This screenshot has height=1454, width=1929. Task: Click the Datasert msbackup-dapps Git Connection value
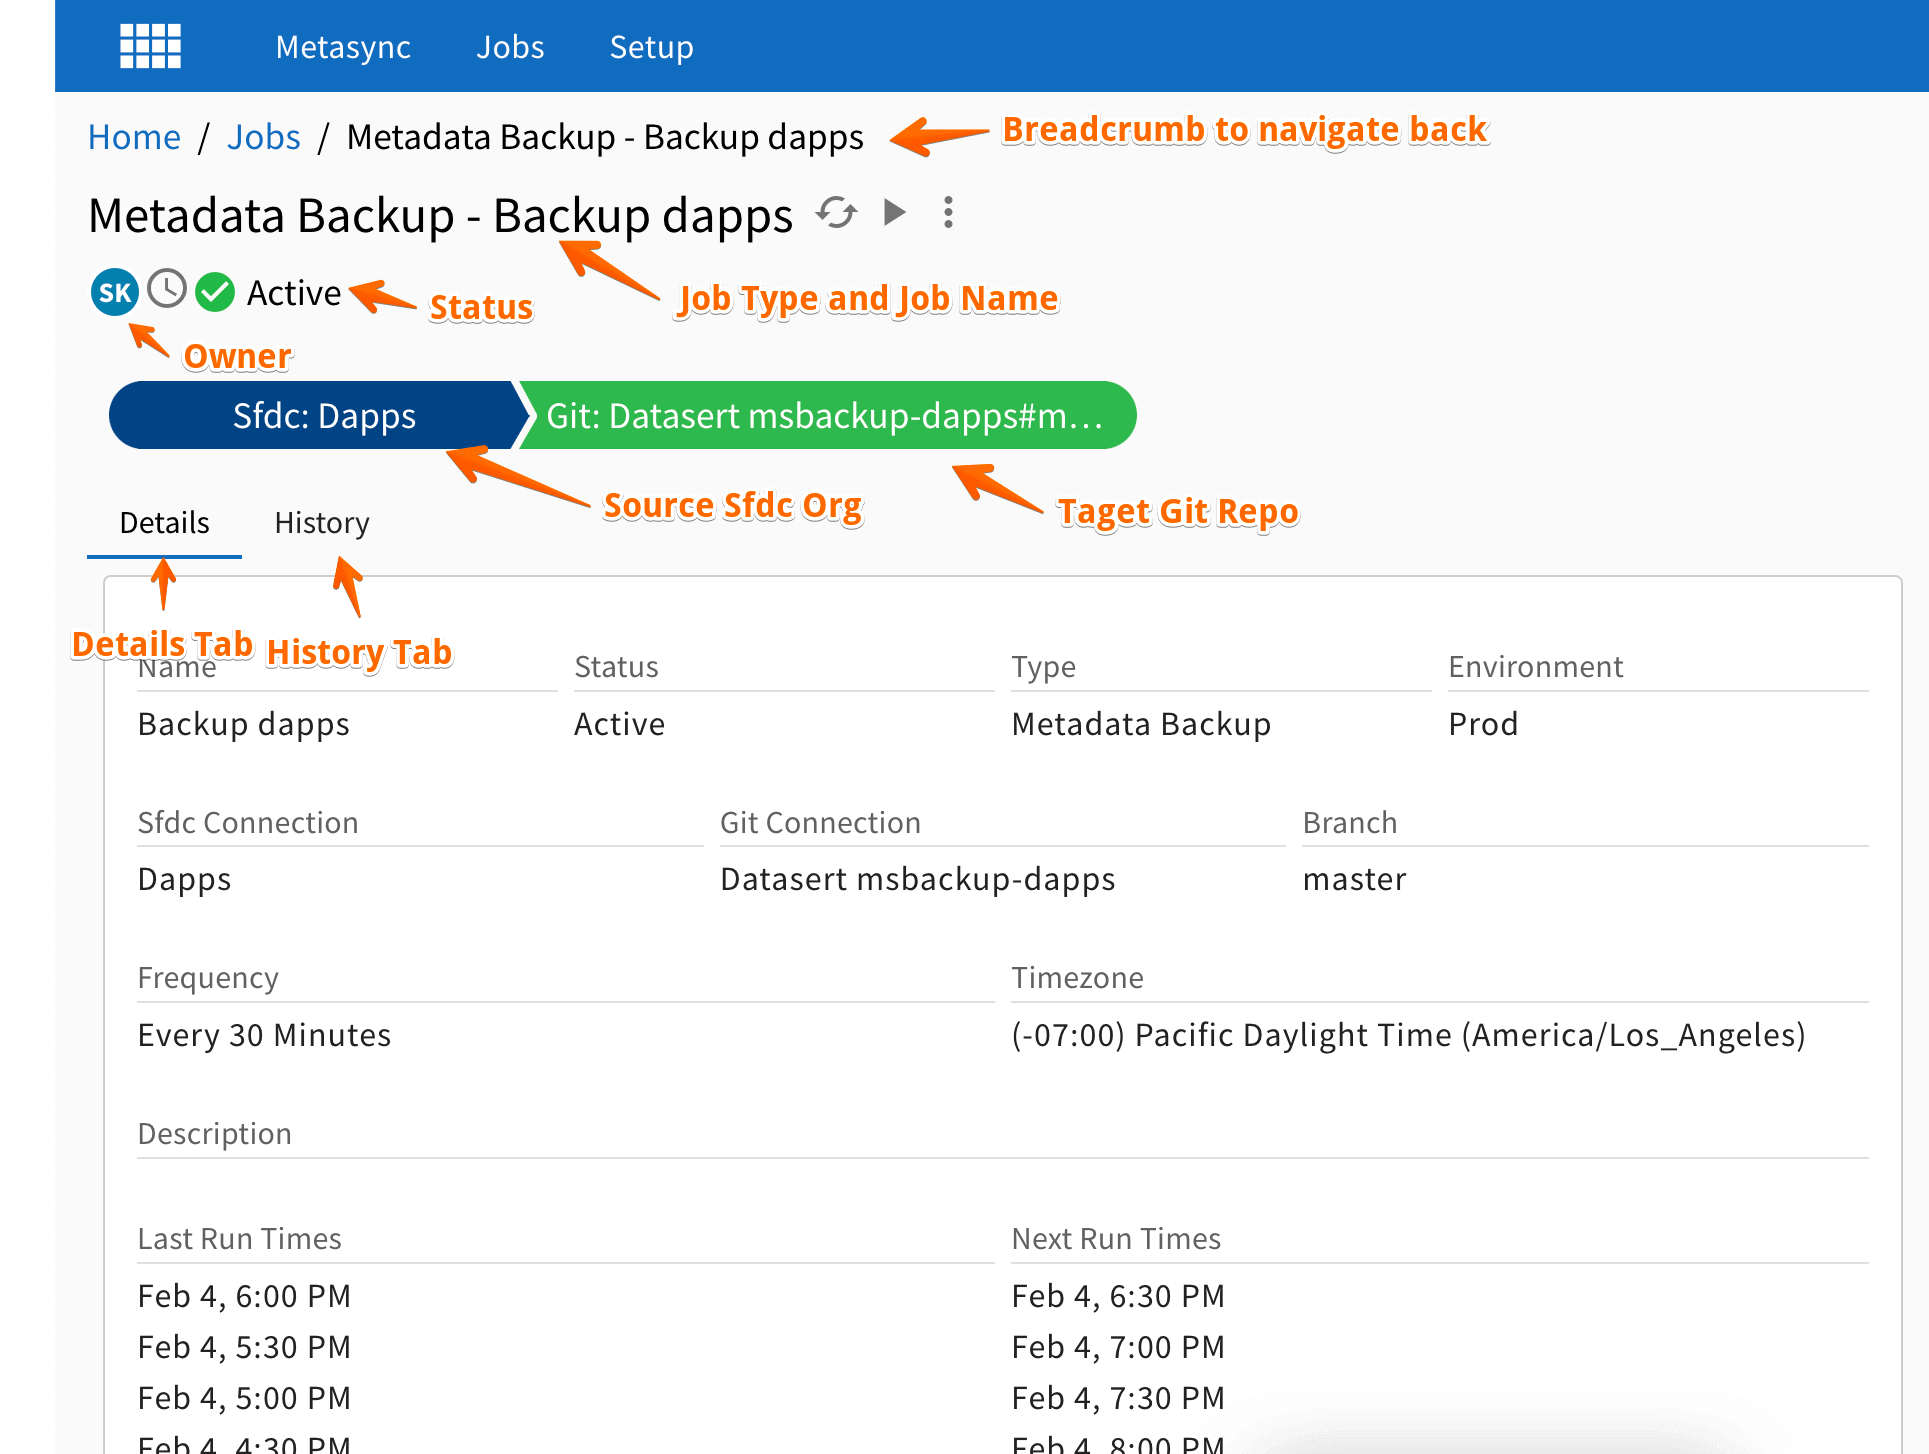918,880
